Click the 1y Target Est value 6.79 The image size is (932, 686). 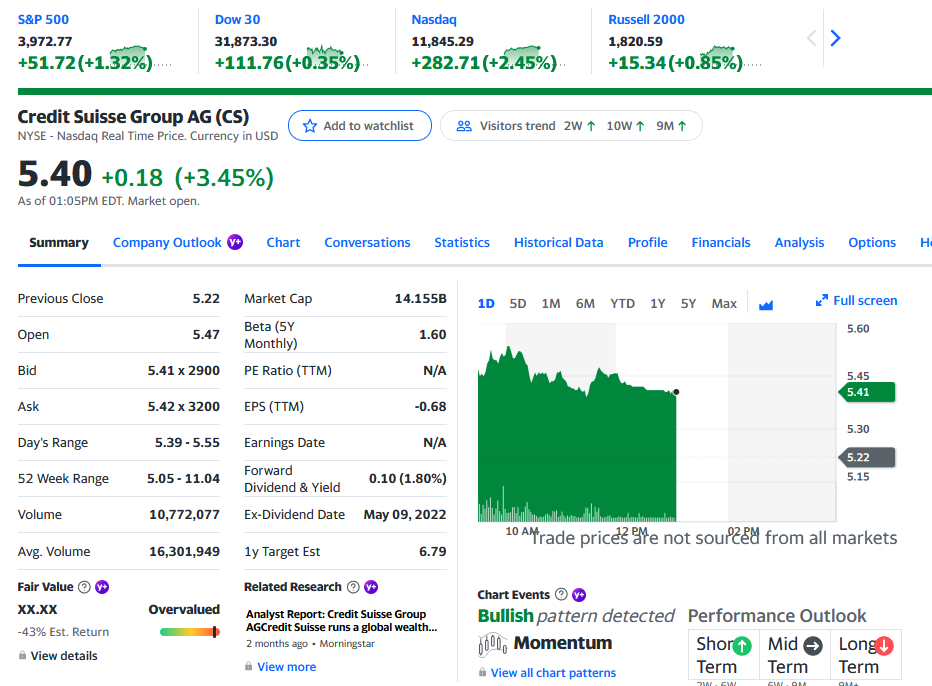tap(433, 552)
